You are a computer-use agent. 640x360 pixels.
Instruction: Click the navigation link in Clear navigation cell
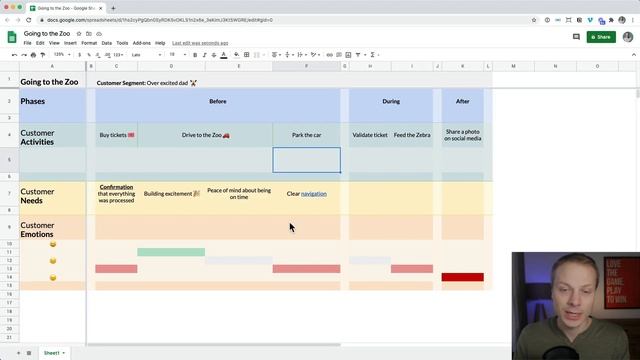(314, 194)
